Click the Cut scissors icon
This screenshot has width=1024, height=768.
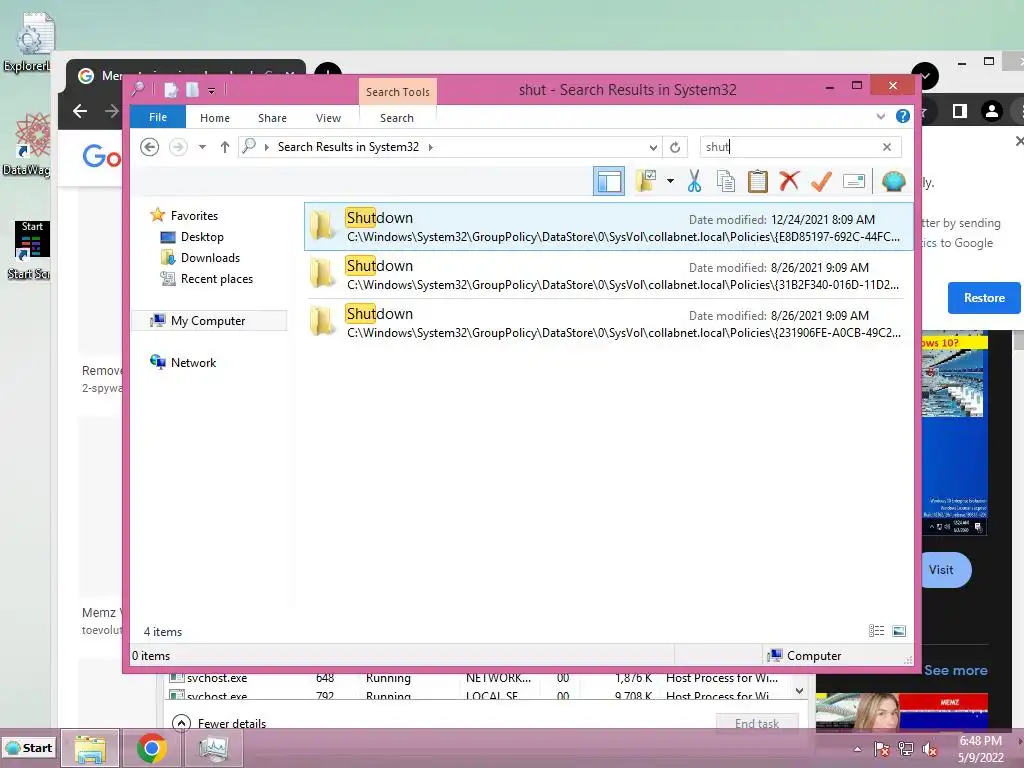pos(694,181)
